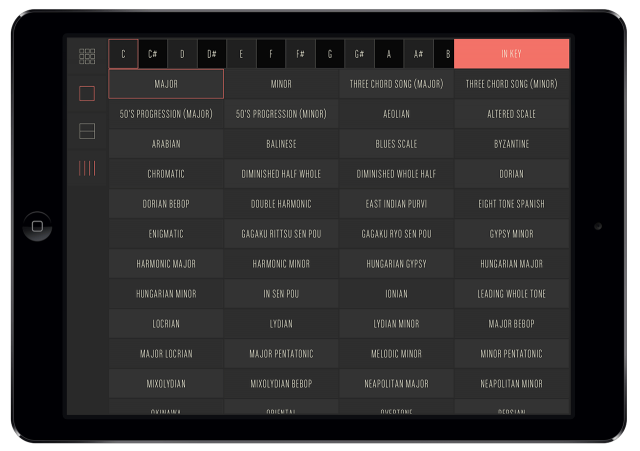Pick the Harmonic Minor scale
Screen dimensions: 640x451
pyautogui.click(x=281, y=264)
